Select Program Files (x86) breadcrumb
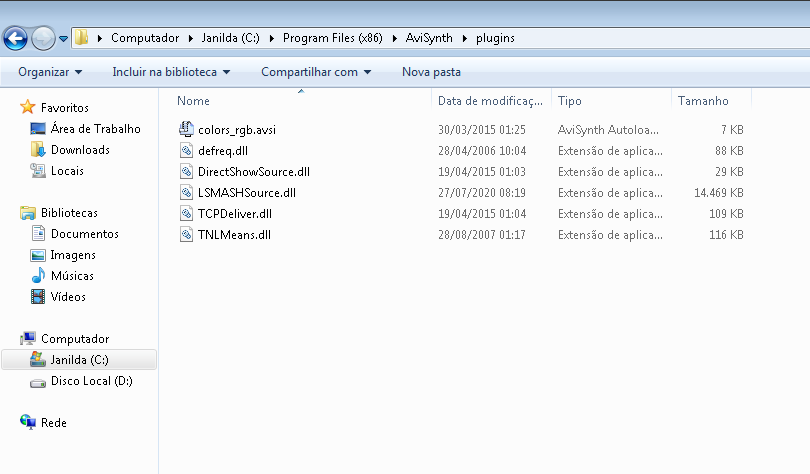This screenshot has height=474, width=810. point(333,38)
